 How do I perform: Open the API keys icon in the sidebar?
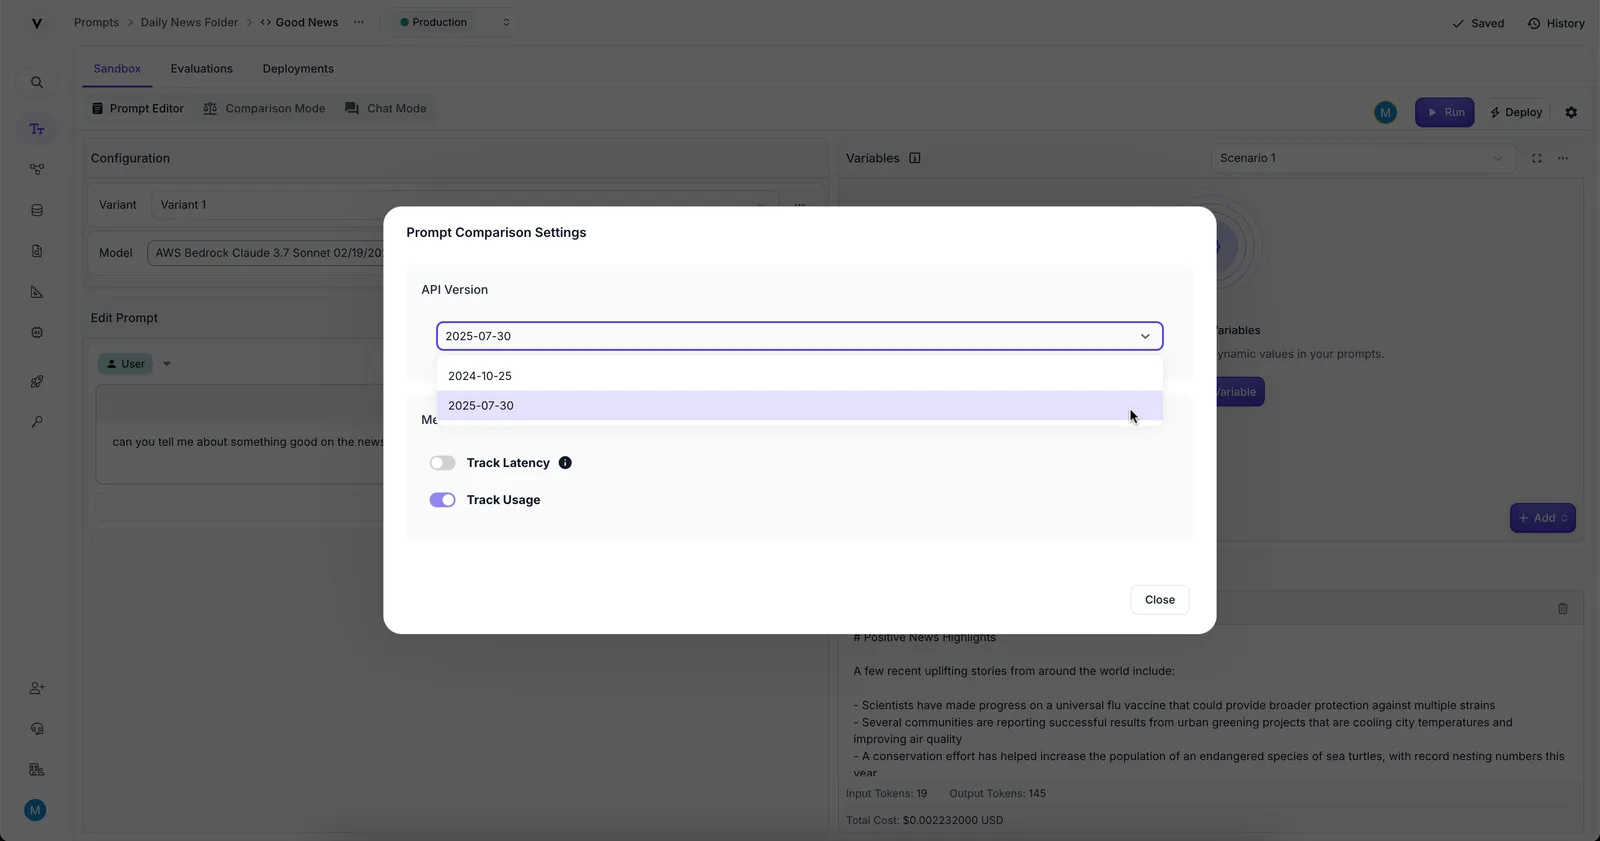coord(37,422)
